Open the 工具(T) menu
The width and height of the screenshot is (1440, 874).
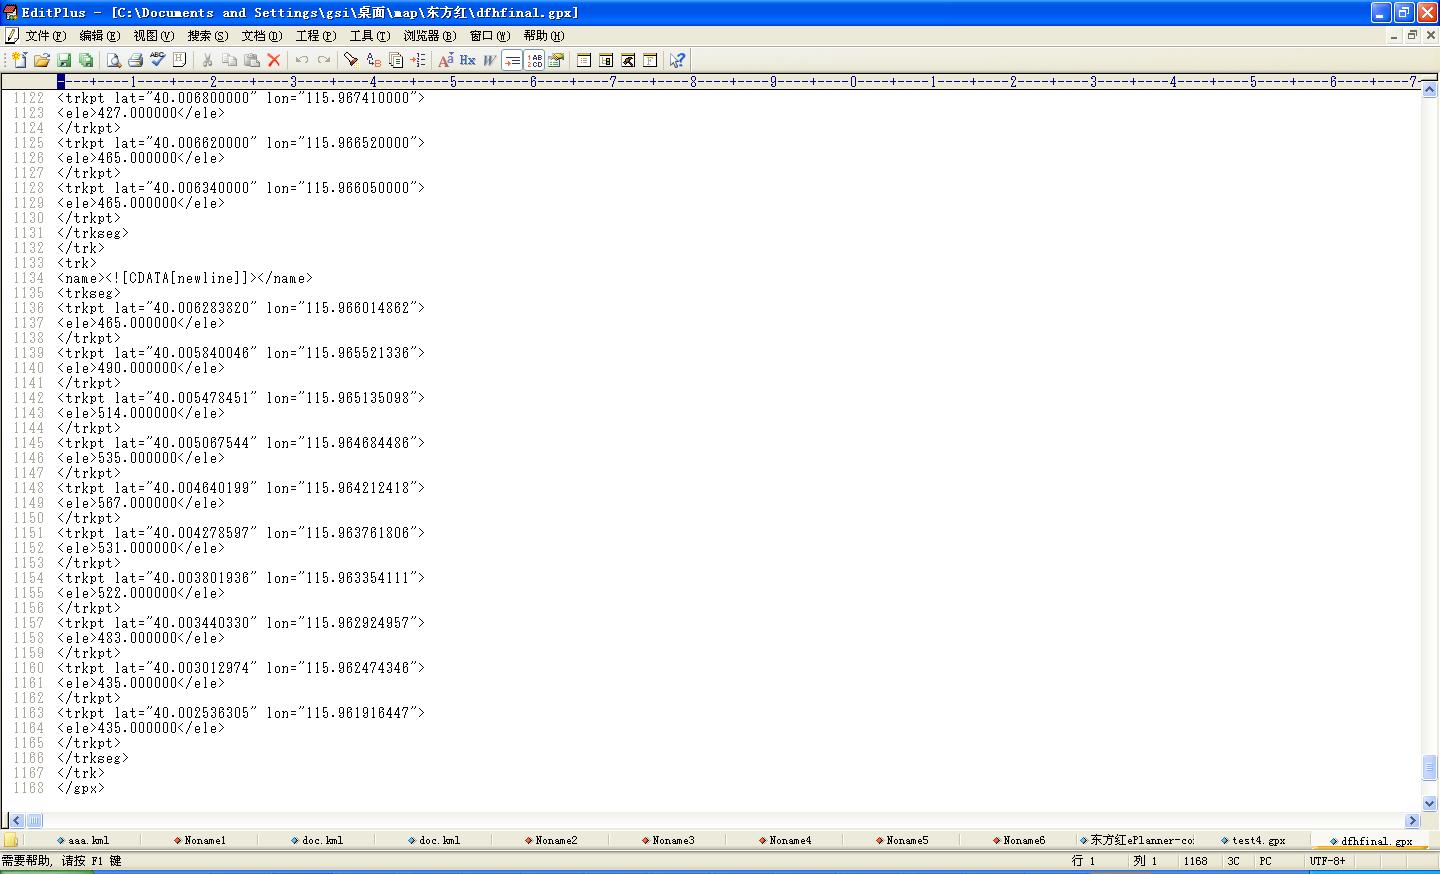tap(369, 36)
